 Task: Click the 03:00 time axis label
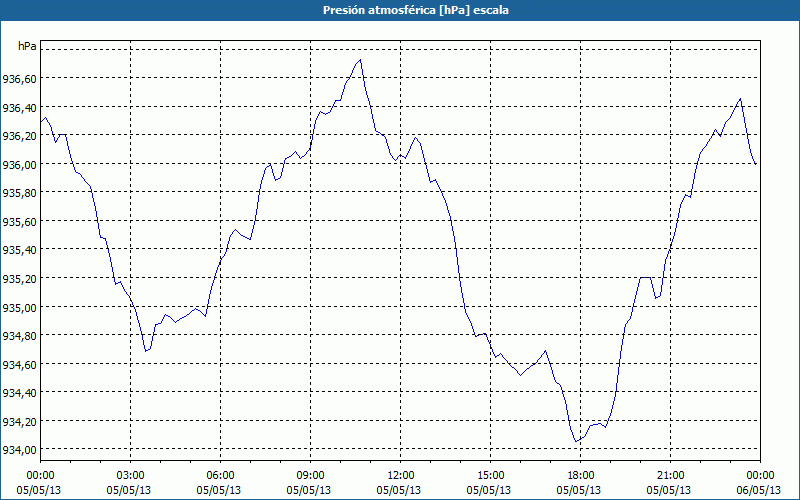coord(130,475)
